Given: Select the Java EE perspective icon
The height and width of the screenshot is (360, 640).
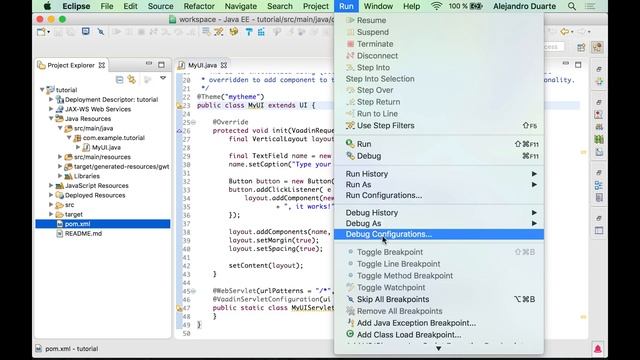Looking at the screenshot, I should click(597, 47).
